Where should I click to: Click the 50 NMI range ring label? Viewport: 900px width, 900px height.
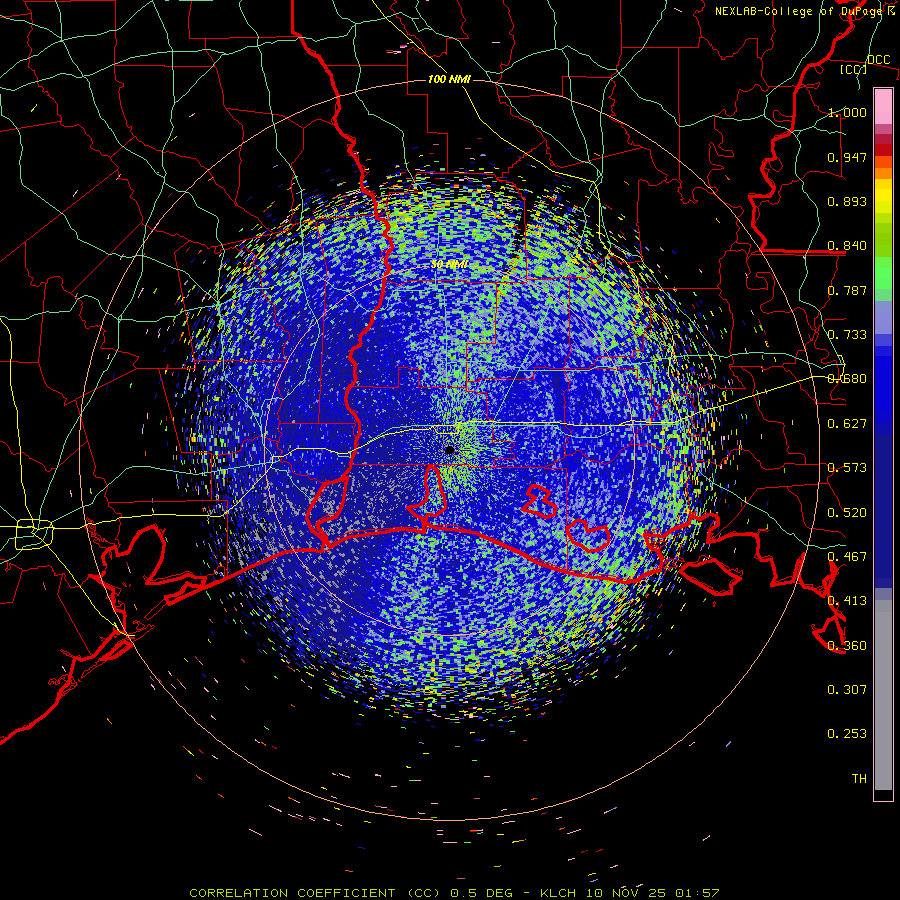coord(449,265)
